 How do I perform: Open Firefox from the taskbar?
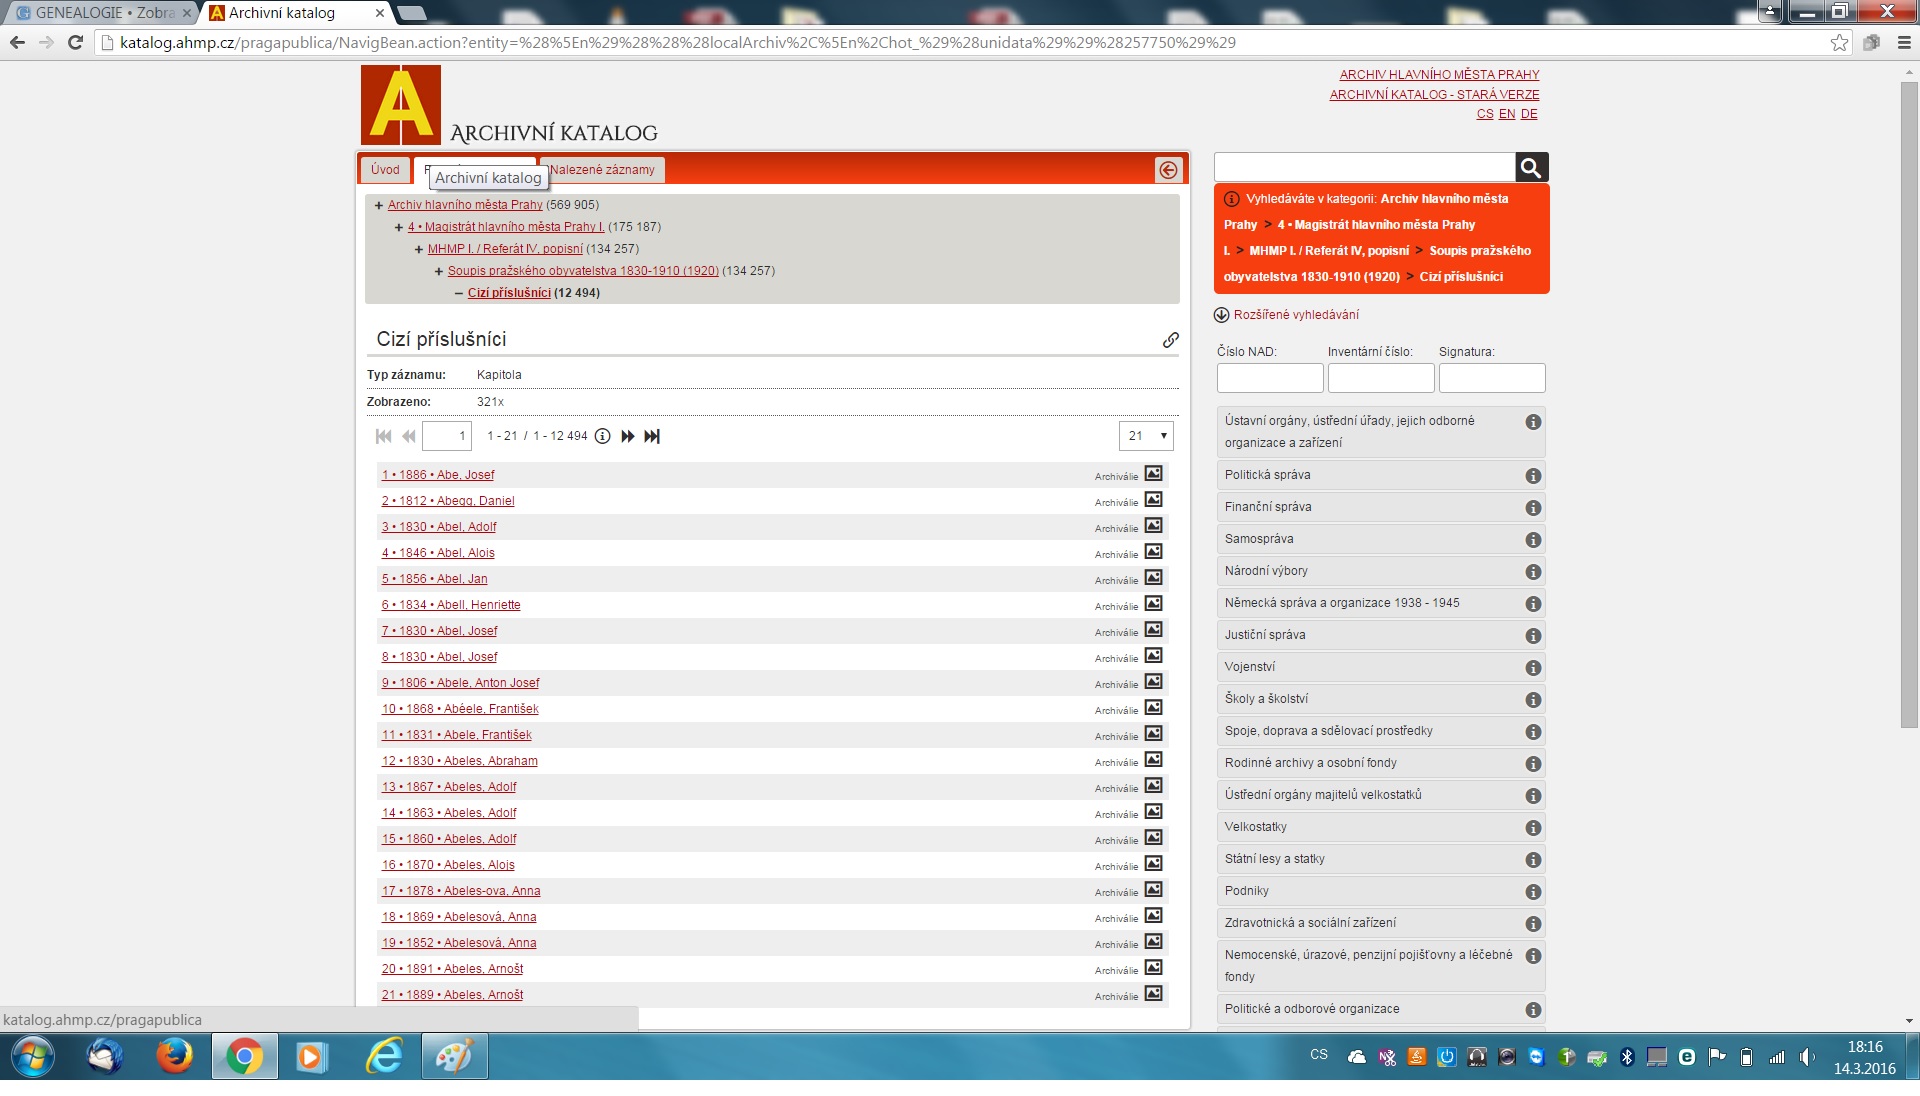coord(174,1056)
